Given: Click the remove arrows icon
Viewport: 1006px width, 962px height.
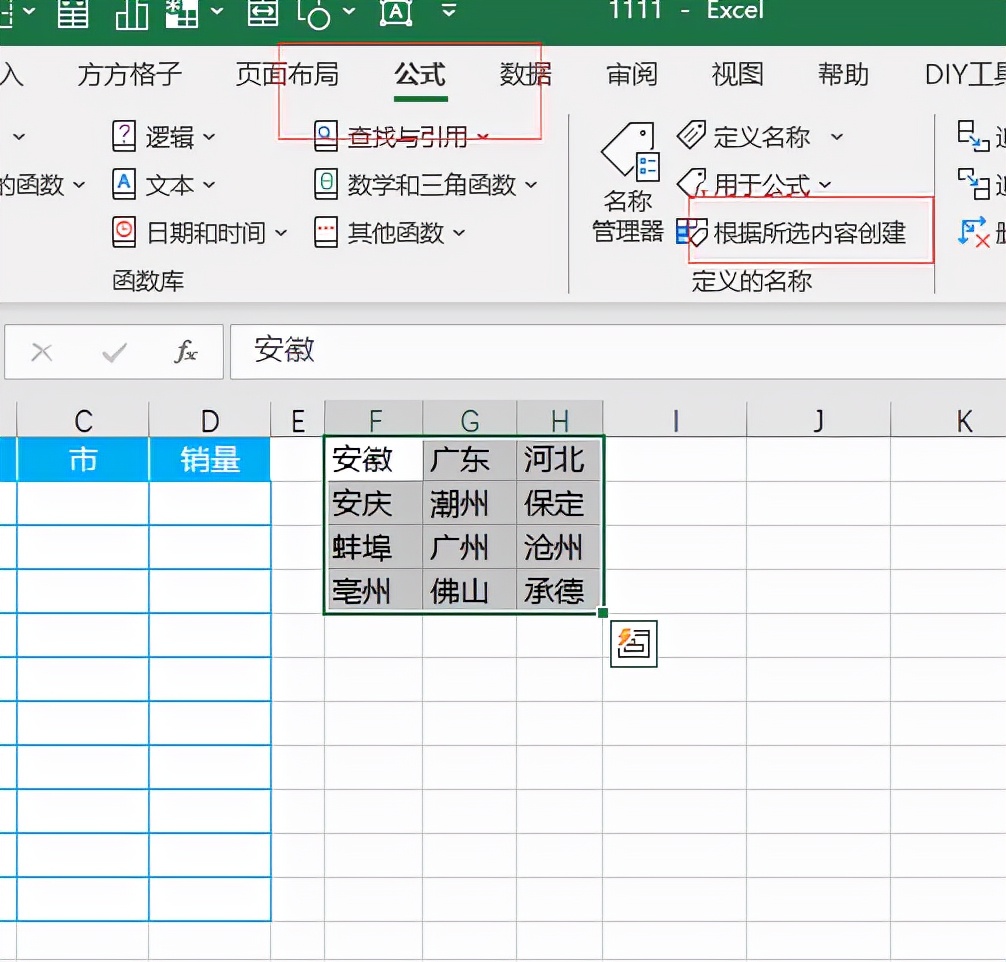Looking at the screenshot, I should [x=973, y=232].
